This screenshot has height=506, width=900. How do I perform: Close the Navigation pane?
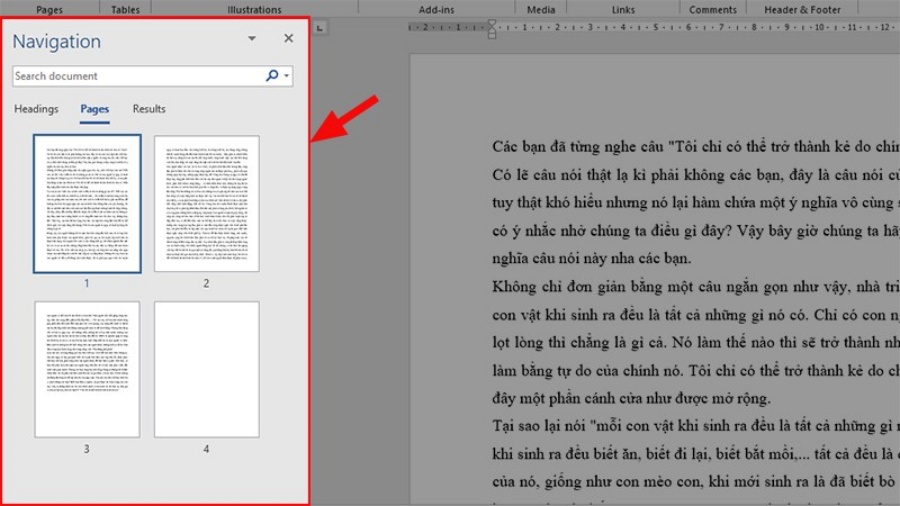tap(288, 39)
